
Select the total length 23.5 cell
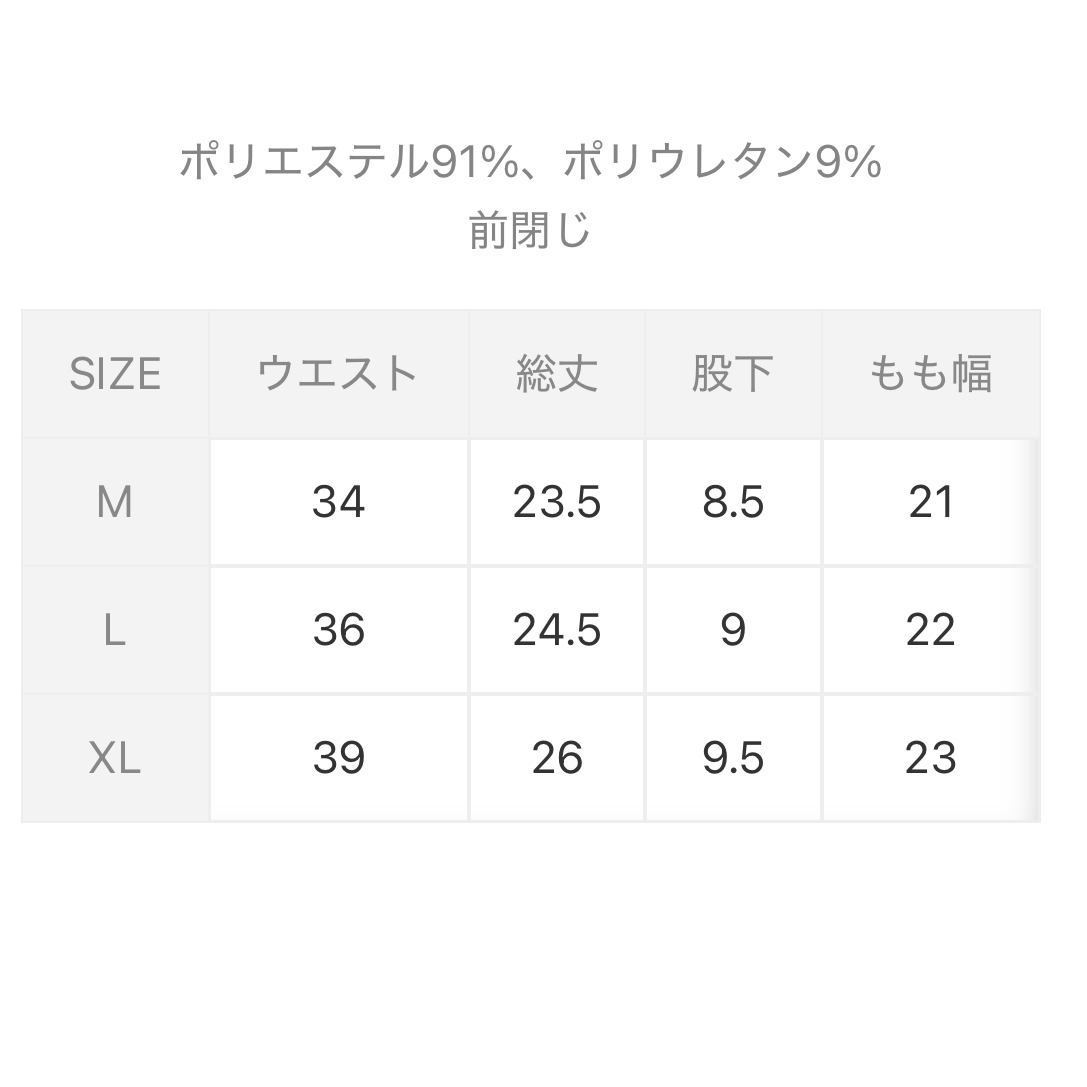(557, 502)
